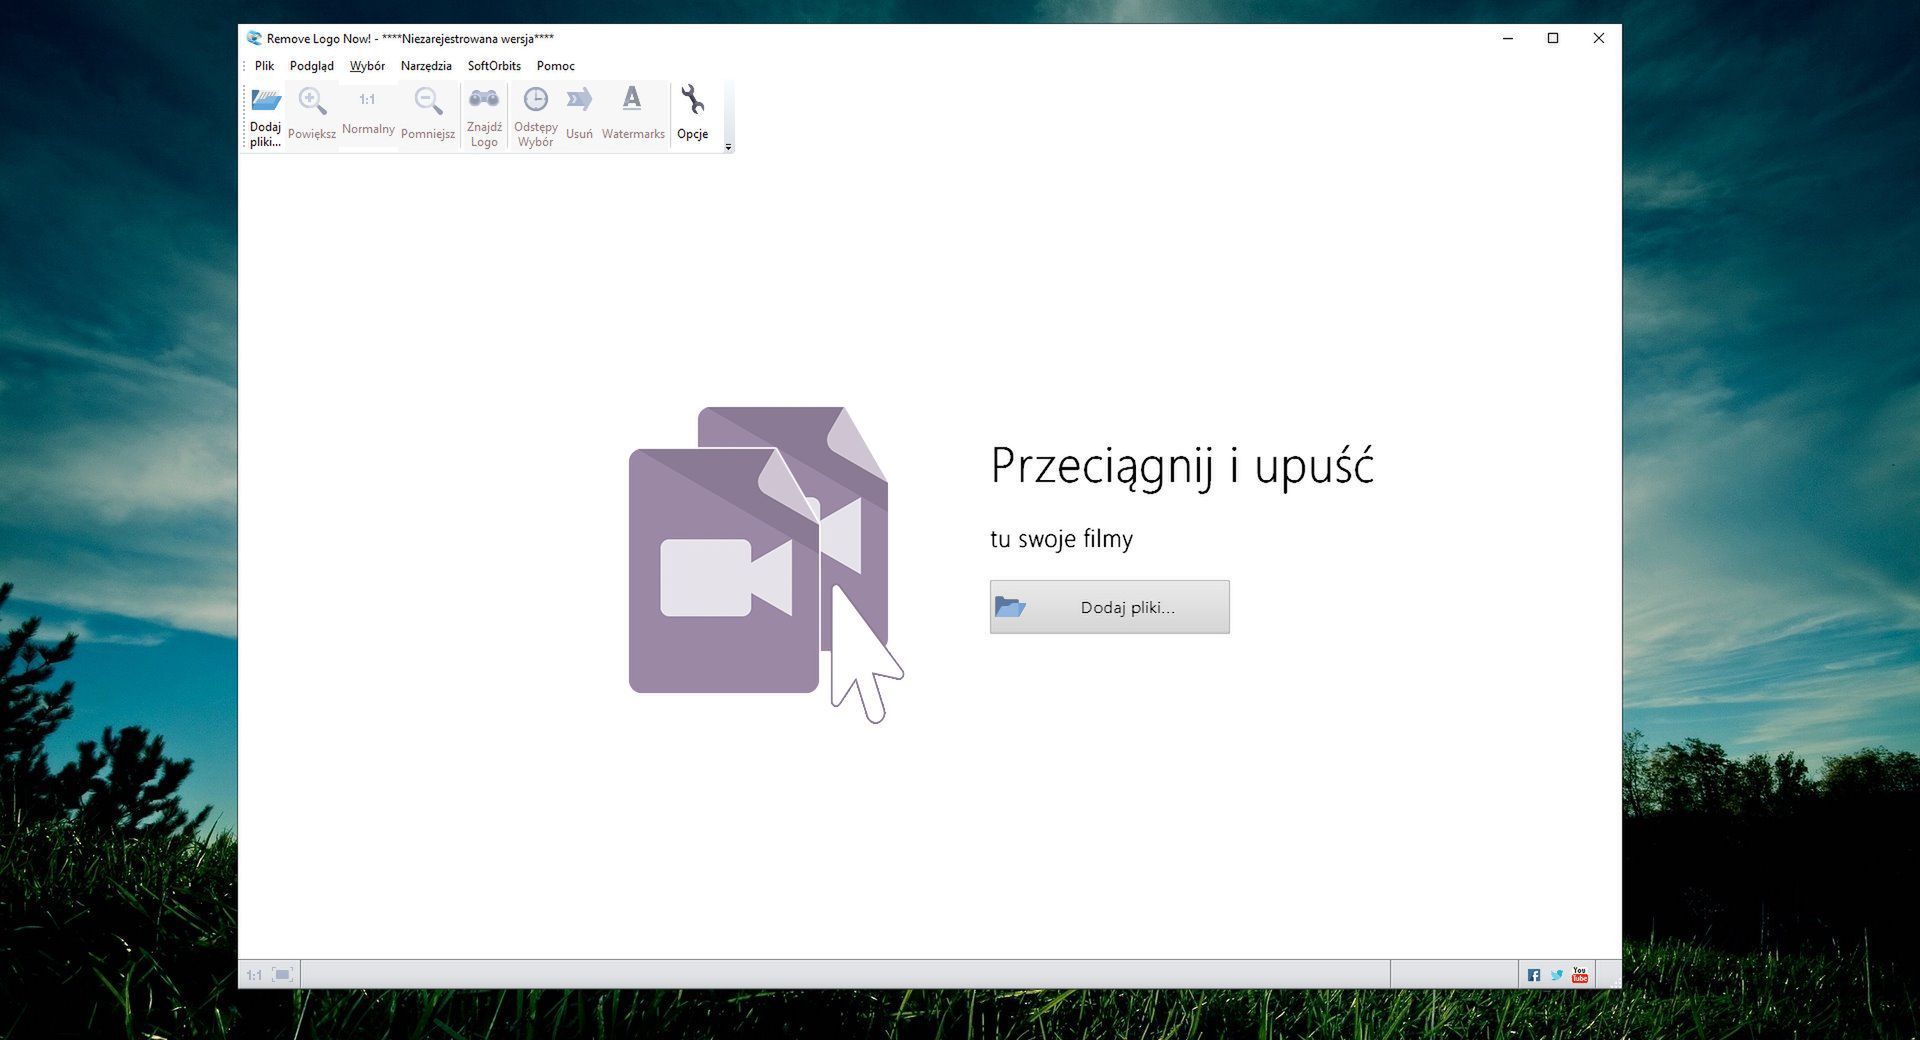Click the fit-to-window status bar icon
Image resolution: width=1920 pixels, height=1040 pixels.
[283, 974]
